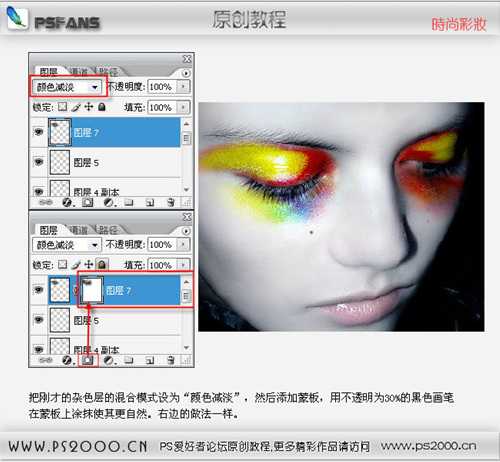Open lower panel flyout menu arrow
The height and width of the screenshot is (462, 500).
[x=186, y=231]
